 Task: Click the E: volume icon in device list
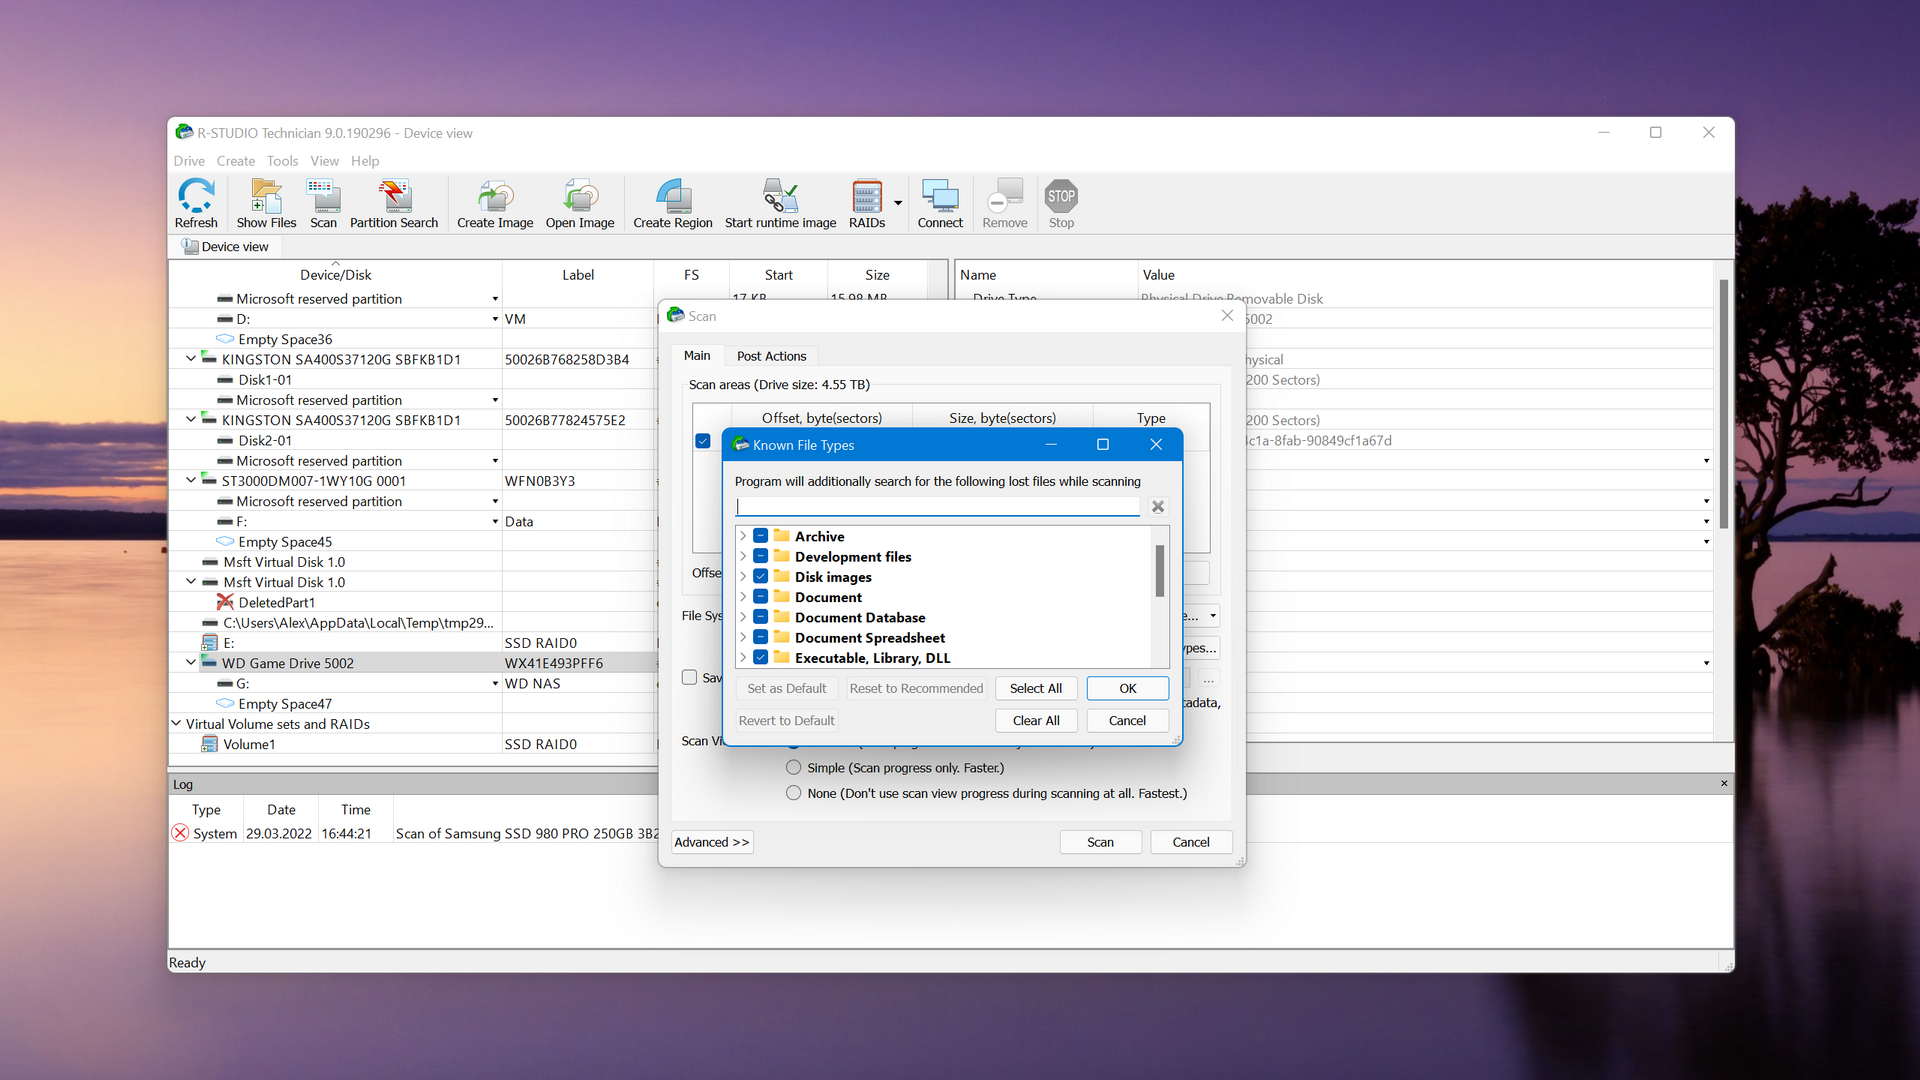point(209,642)
